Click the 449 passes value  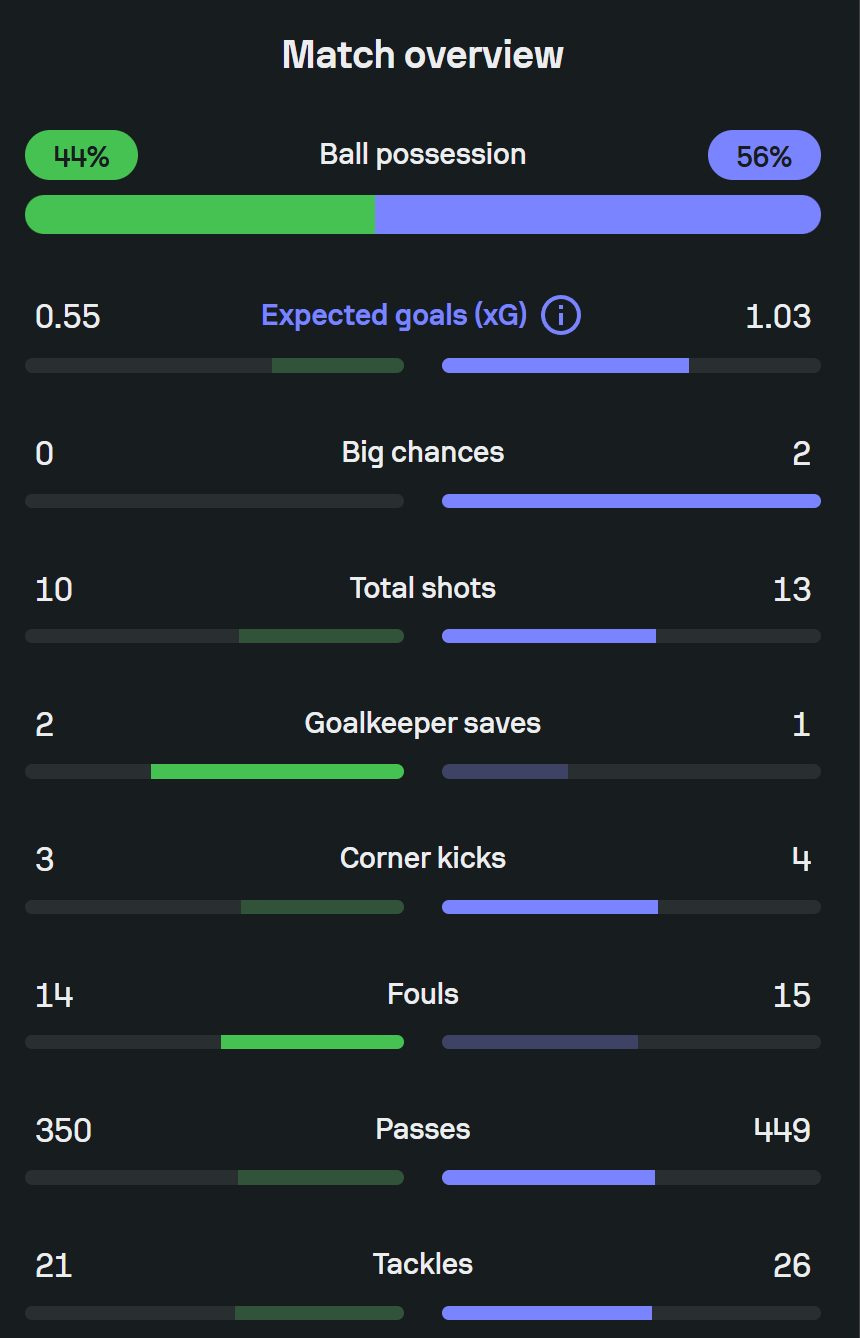coord(782,1130)
